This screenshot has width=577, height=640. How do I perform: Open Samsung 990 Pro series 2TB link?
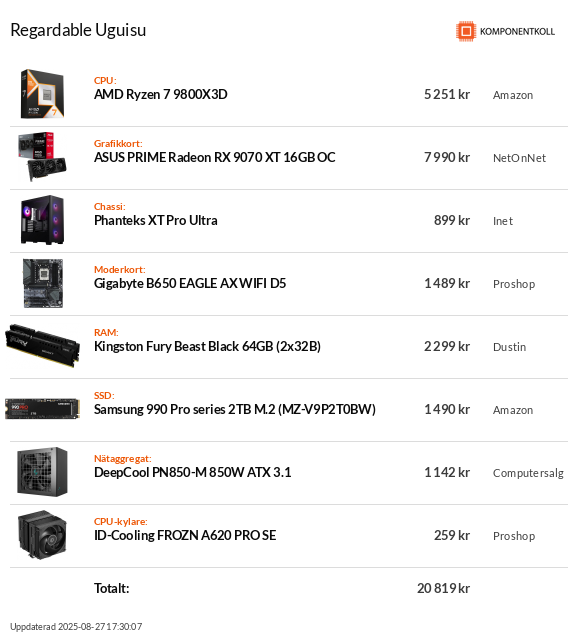coord(235,409)
